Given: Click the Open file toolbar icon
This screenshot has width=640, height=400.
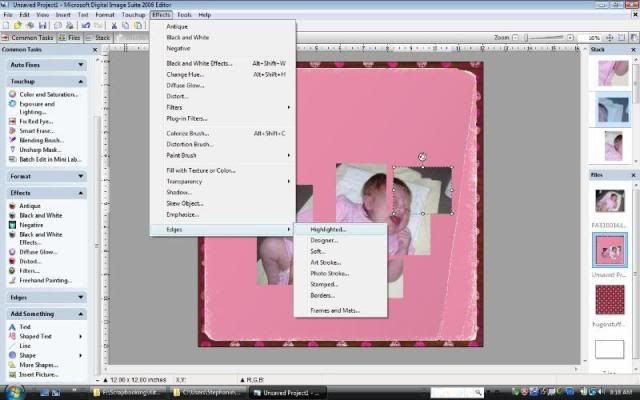Looking at the screenshot, I should point(17,25).
